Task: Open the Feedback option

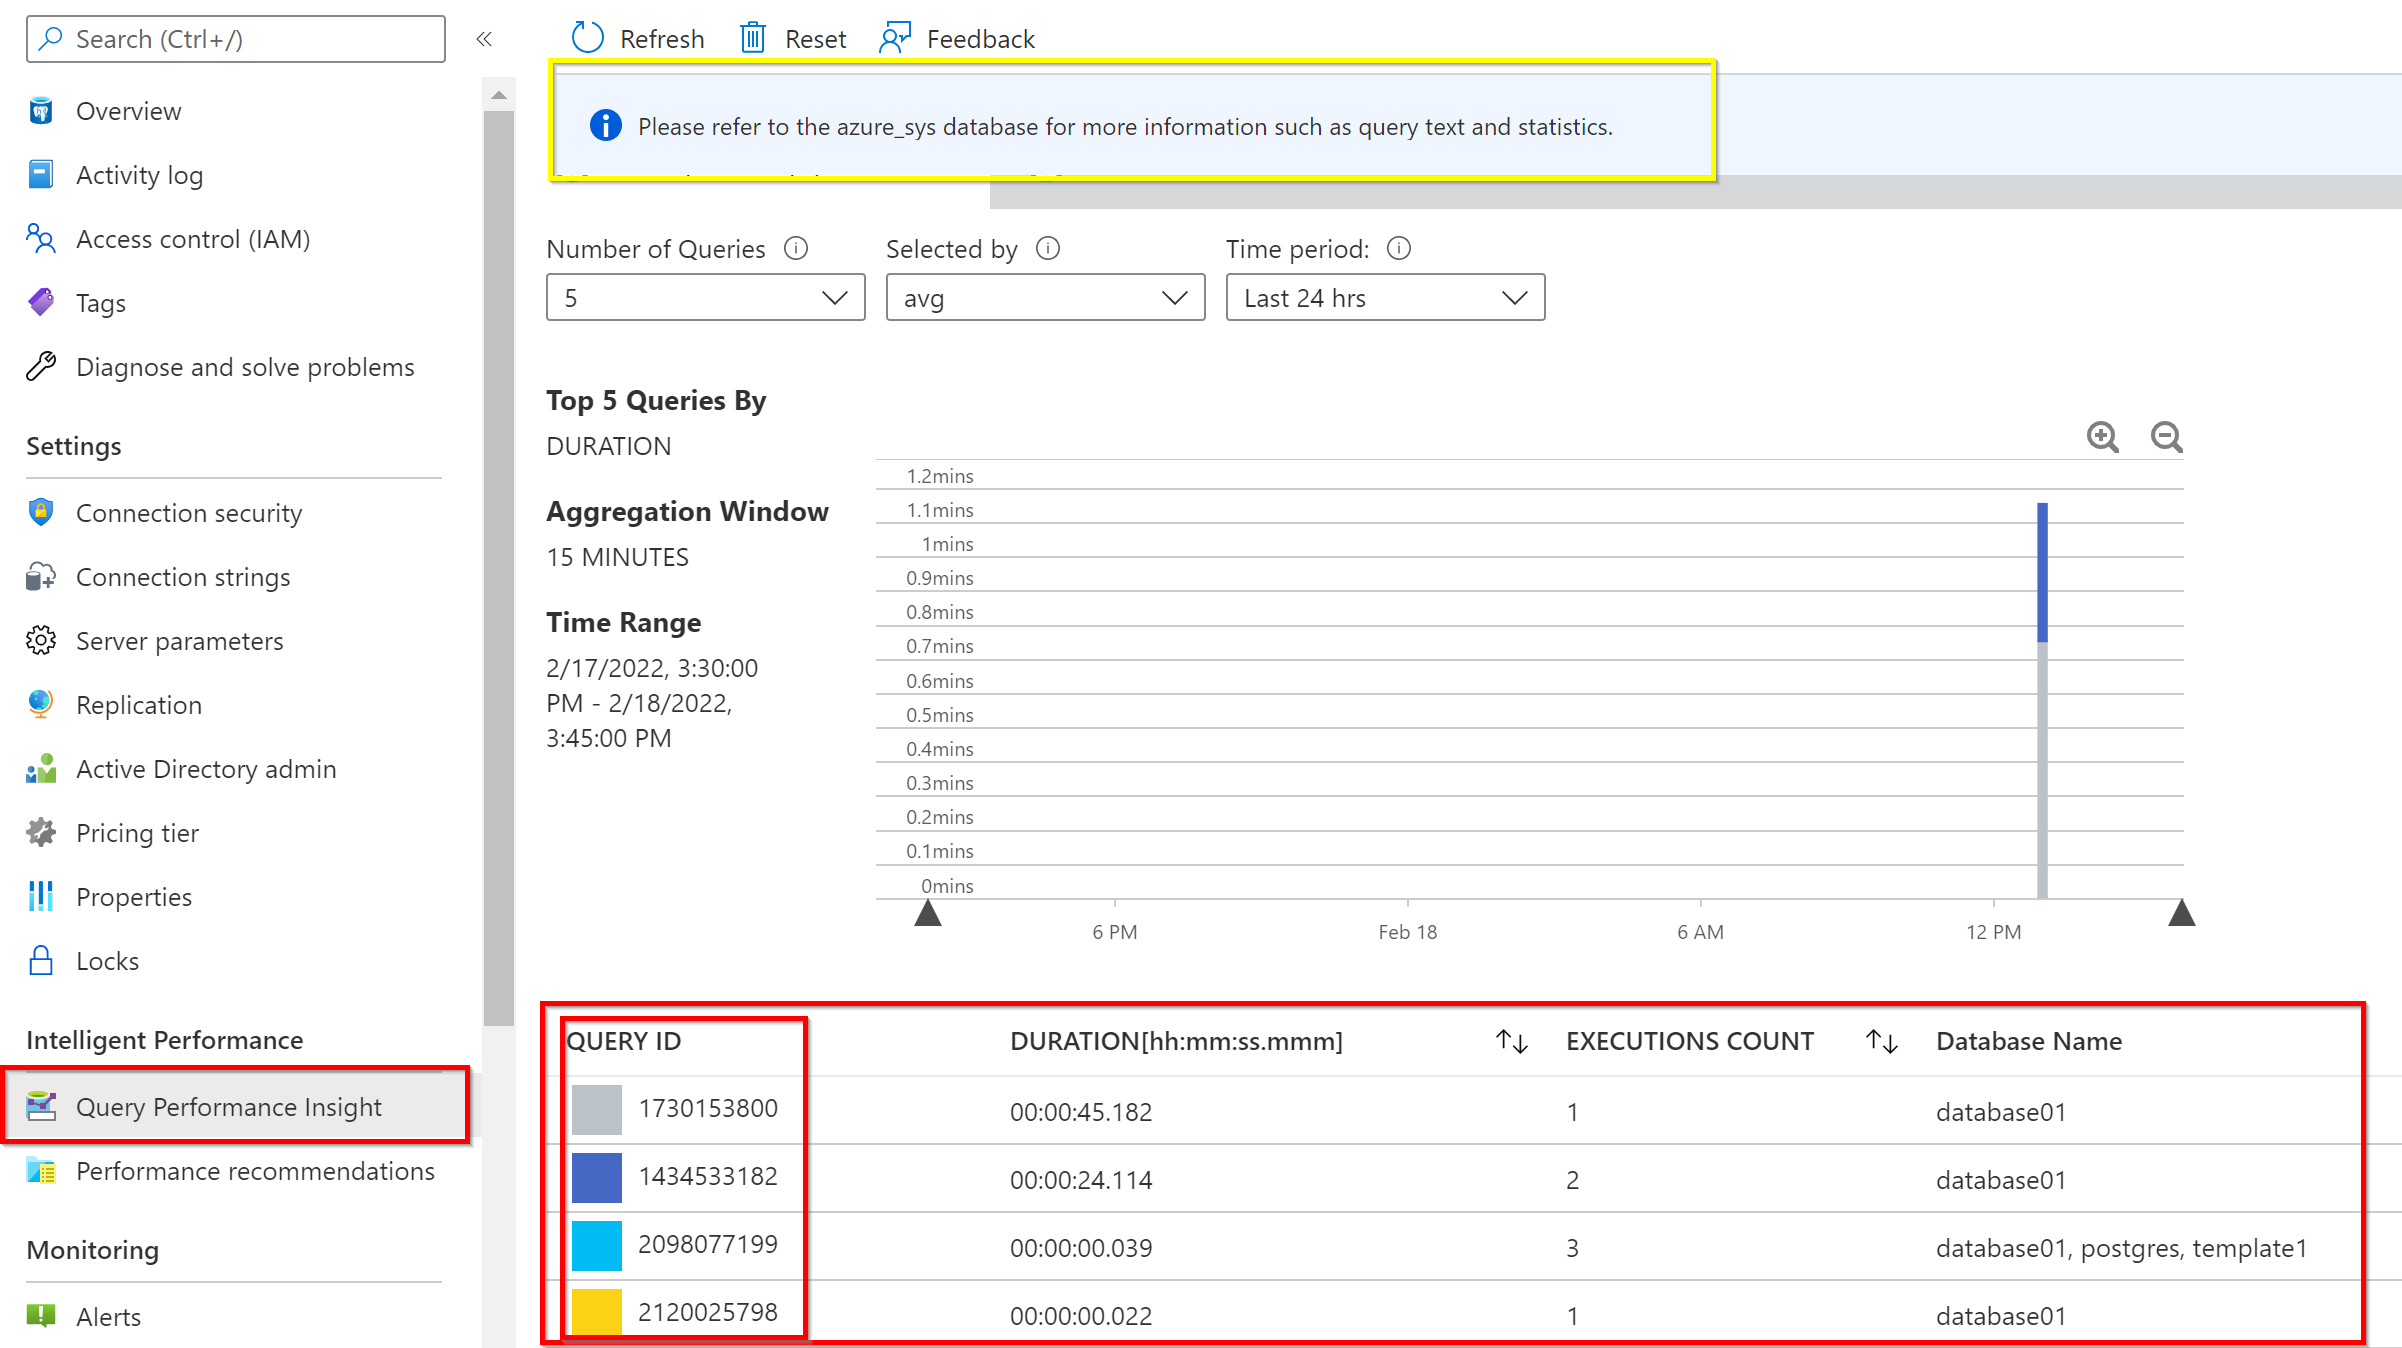Action: tap(957, 38)
